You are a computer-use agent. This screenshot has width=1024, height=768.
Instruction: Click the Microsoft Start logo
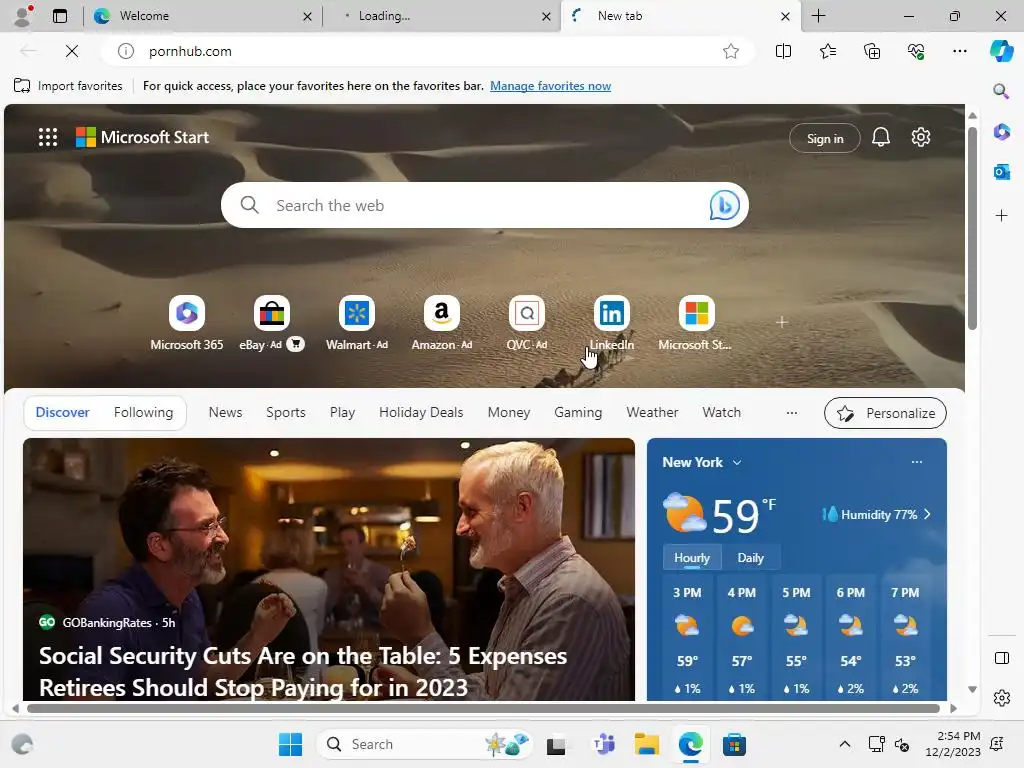[x=142, y=137]
